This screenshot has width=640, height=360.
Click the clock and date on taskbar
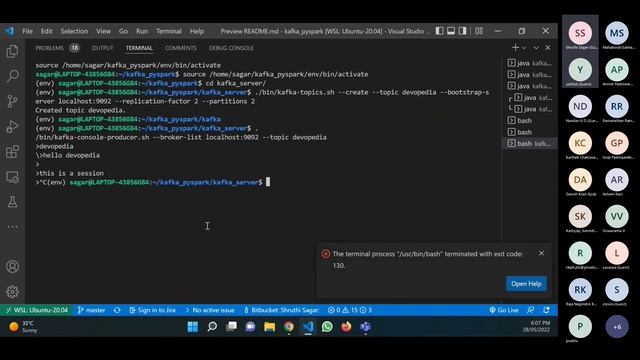(536, 326)
